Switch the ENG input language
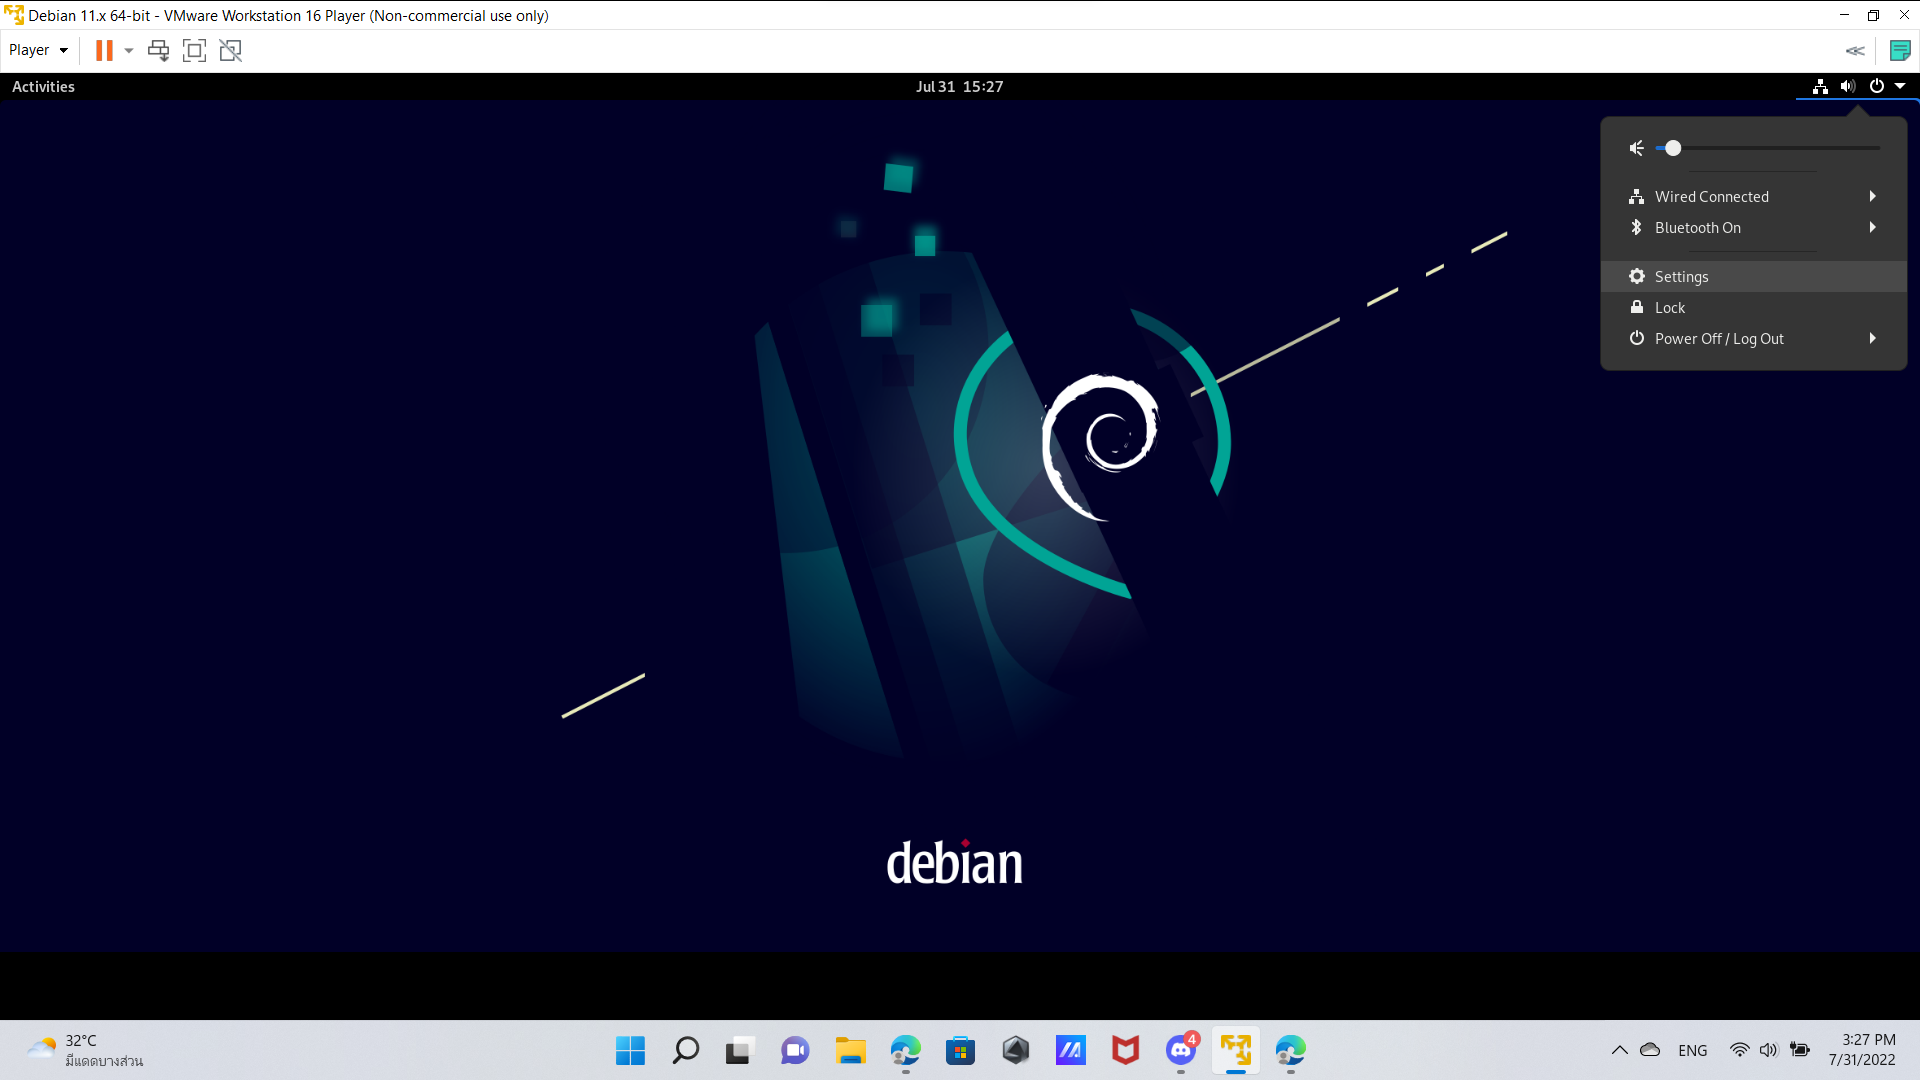The height and width of the screenshot is (1080, 1920). click(x=1693, y=1051)
